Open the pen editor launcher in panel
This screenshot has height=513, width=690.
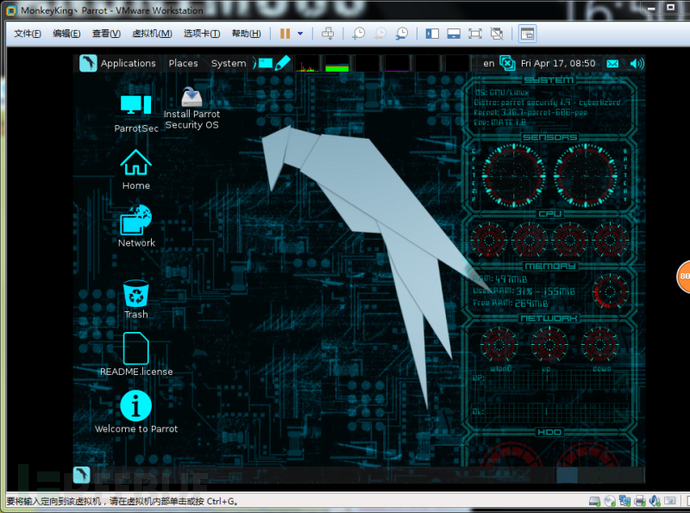283,63
